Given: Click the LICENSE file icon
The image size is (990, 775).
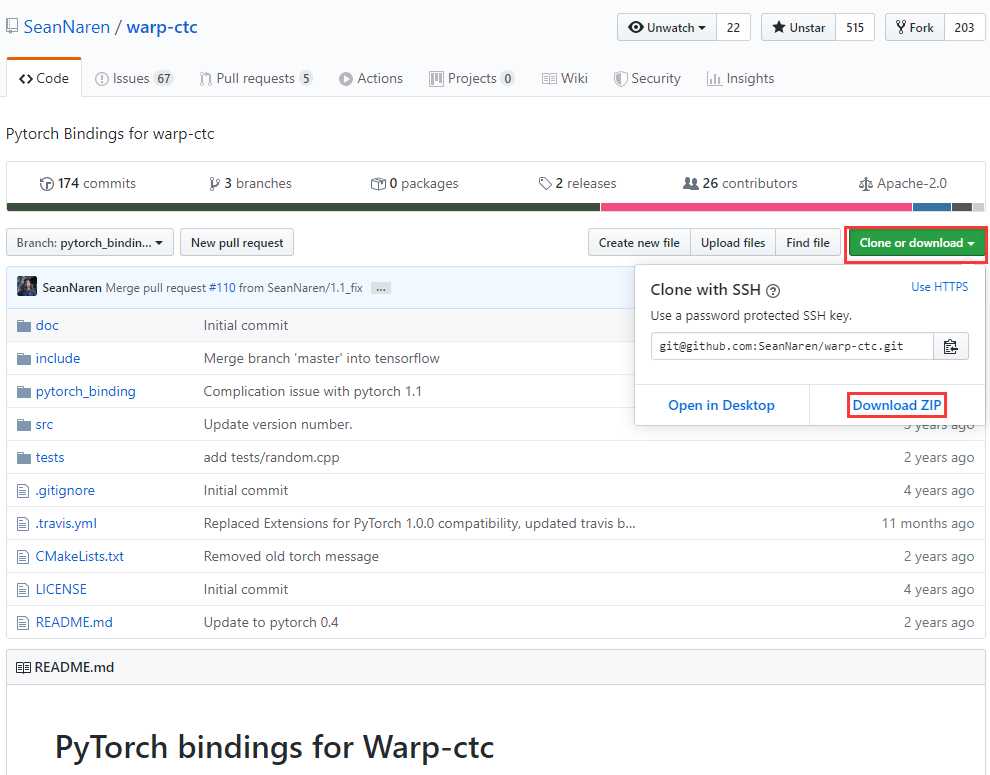Looking at the screenshot, I should tap(23, 590).
